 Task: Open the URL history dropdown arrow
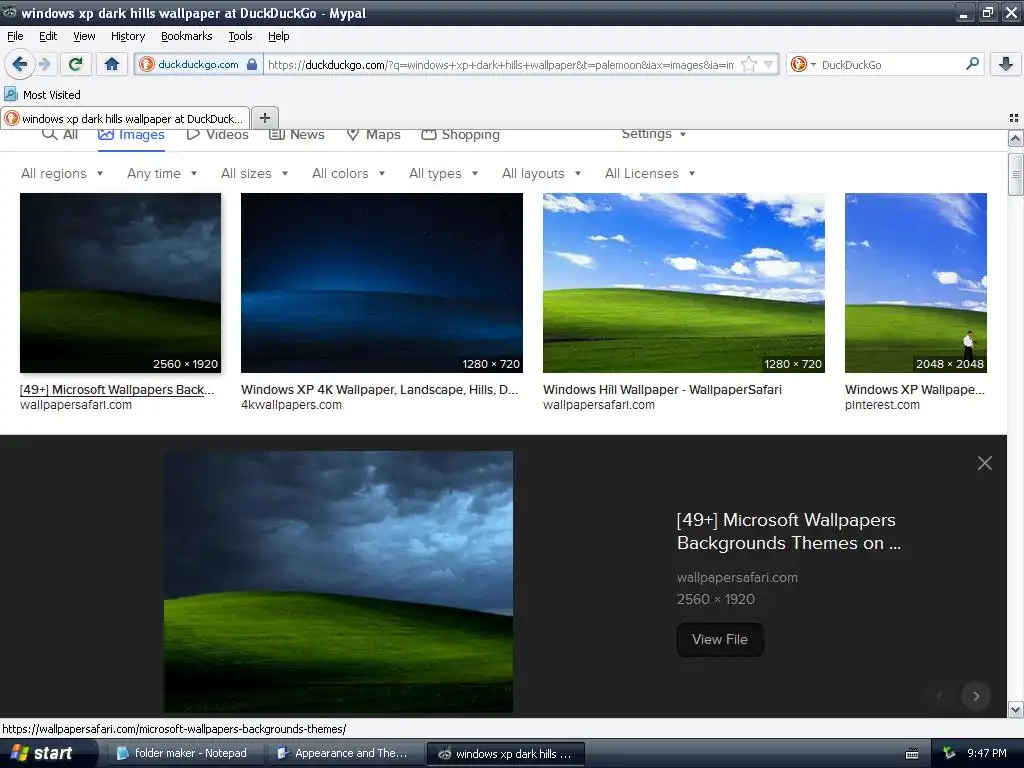tap(769, 64)
